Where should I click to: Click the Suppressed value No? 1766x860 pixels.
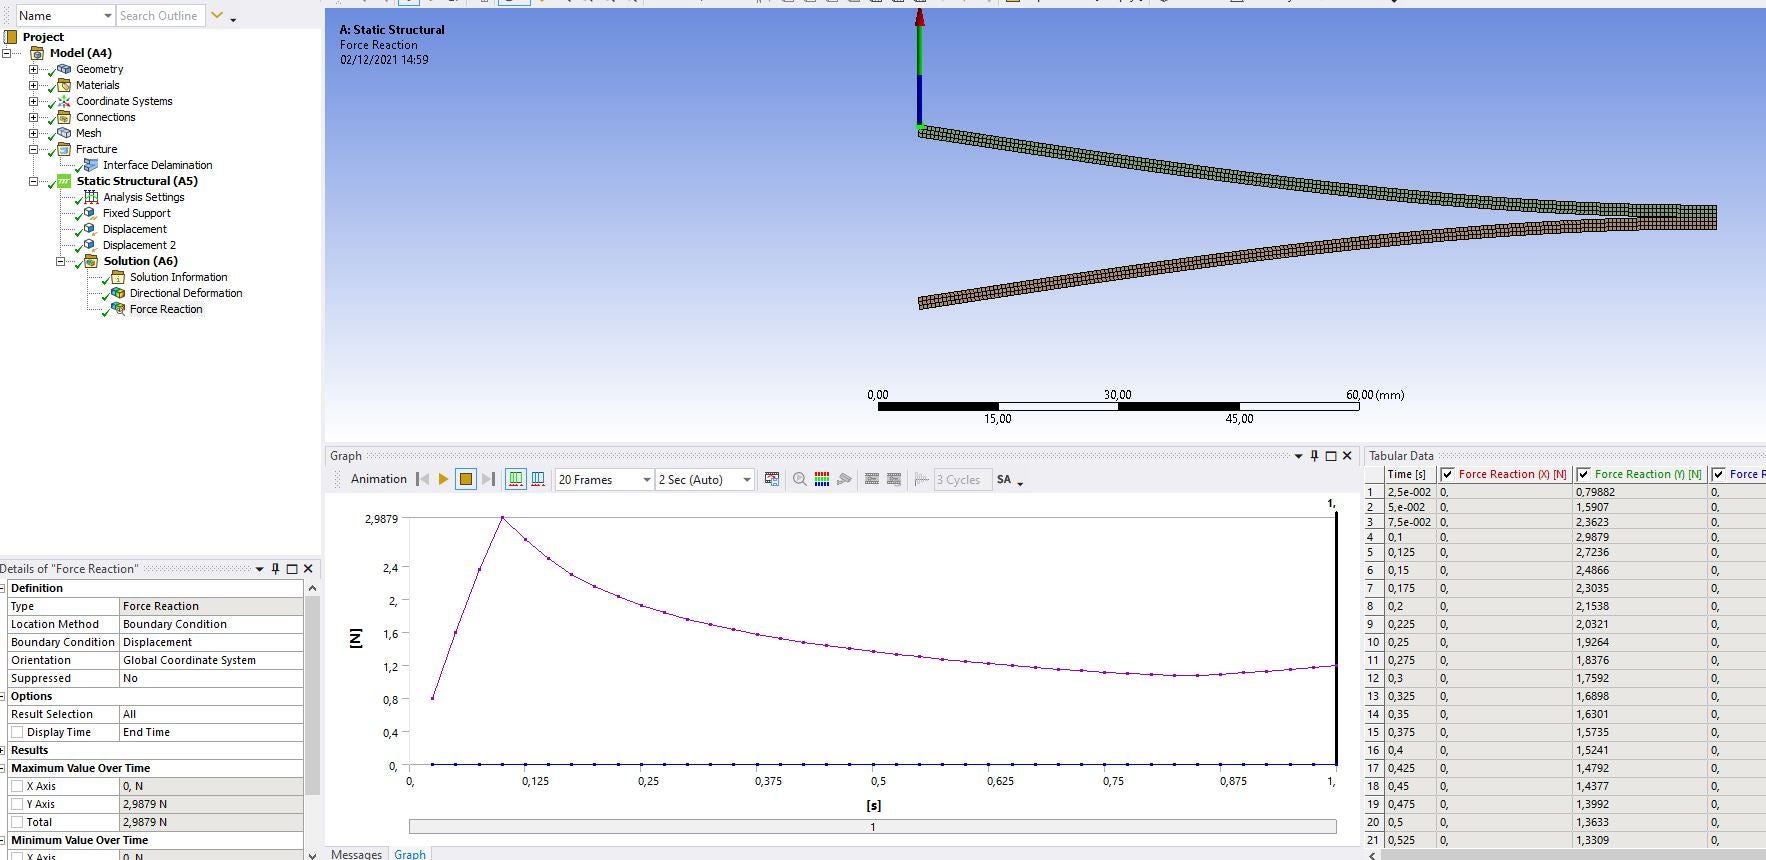point(211,678)
